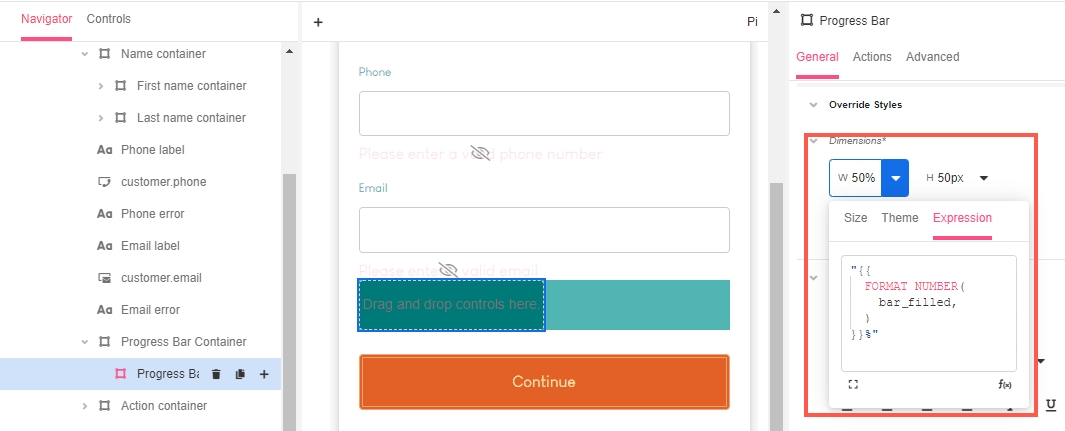The width and height of the screenshot is (1065, 431).
Task: Click the plus icon above the canvas
Action: coord(318,22)
